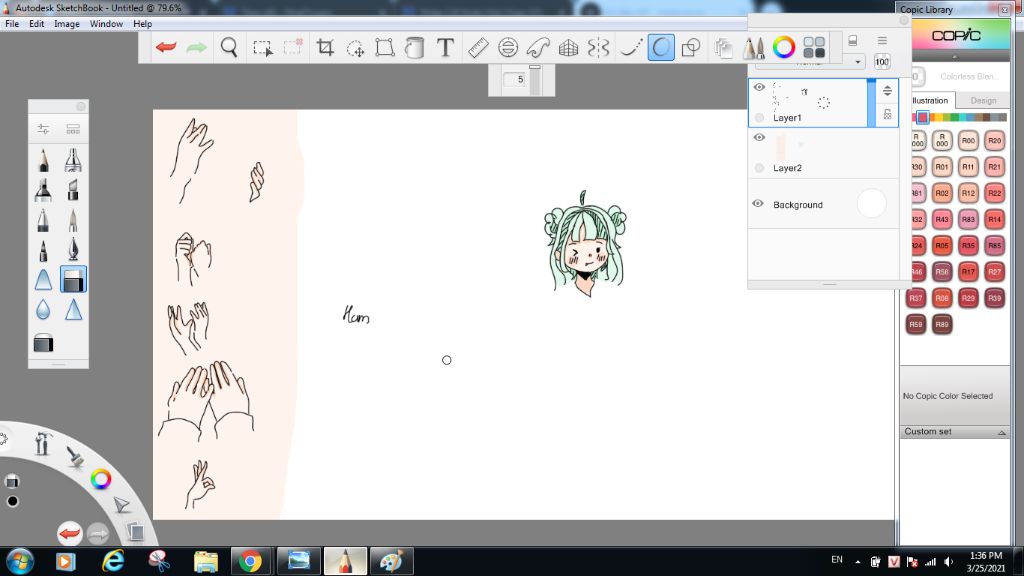The width and height of the screenshot is (1024, 576).
Task: Open the File menu
Action: (12, 24)
